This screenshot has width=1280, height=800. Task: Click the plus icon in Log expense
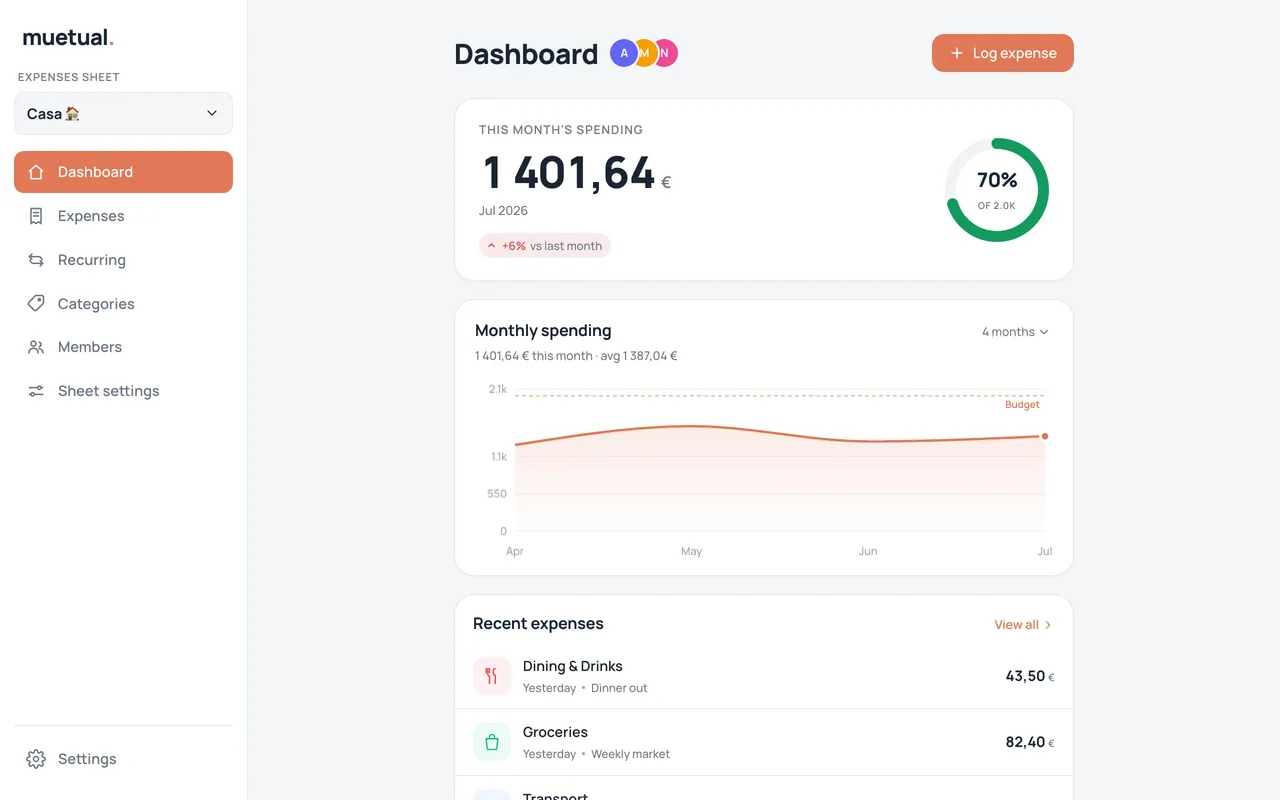957,53
